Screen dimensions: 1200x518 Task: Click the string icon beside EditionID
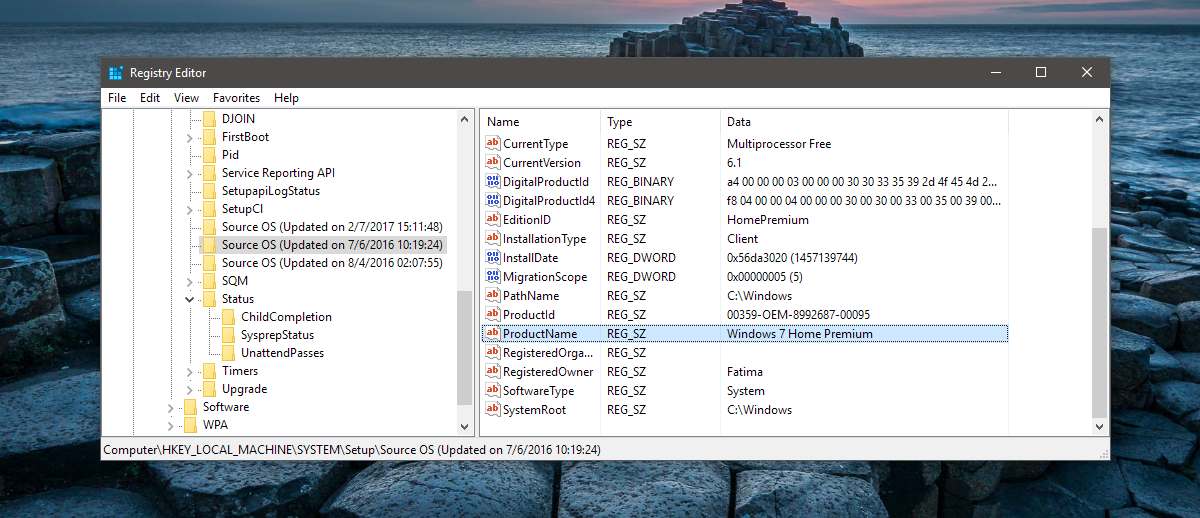pyautogui.click(x=492, y=220)
